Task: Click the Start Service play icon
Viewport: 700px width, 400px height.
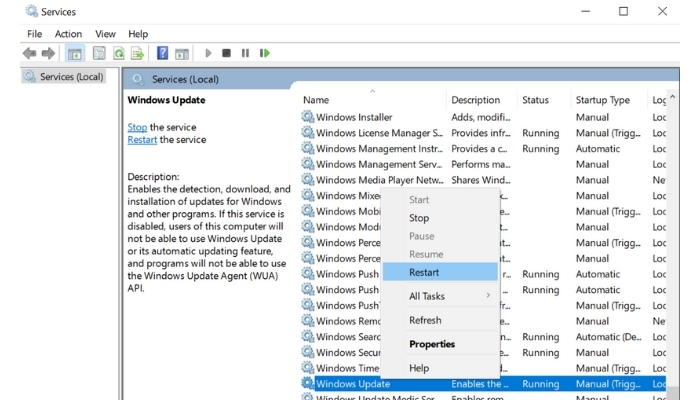Action: pyautogui.click(x=208, y=53)
